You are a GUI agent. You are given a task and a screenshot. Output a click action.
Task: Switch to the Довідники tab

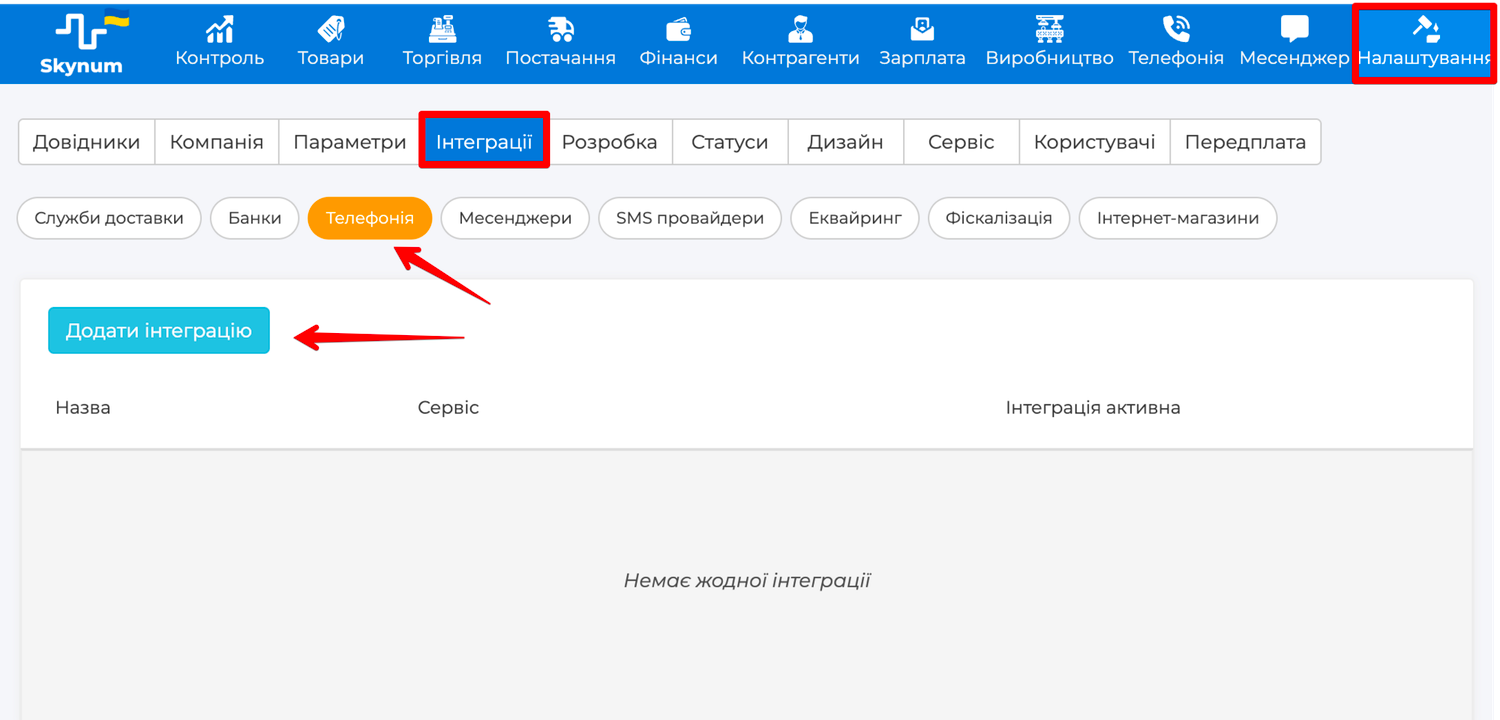87,142
